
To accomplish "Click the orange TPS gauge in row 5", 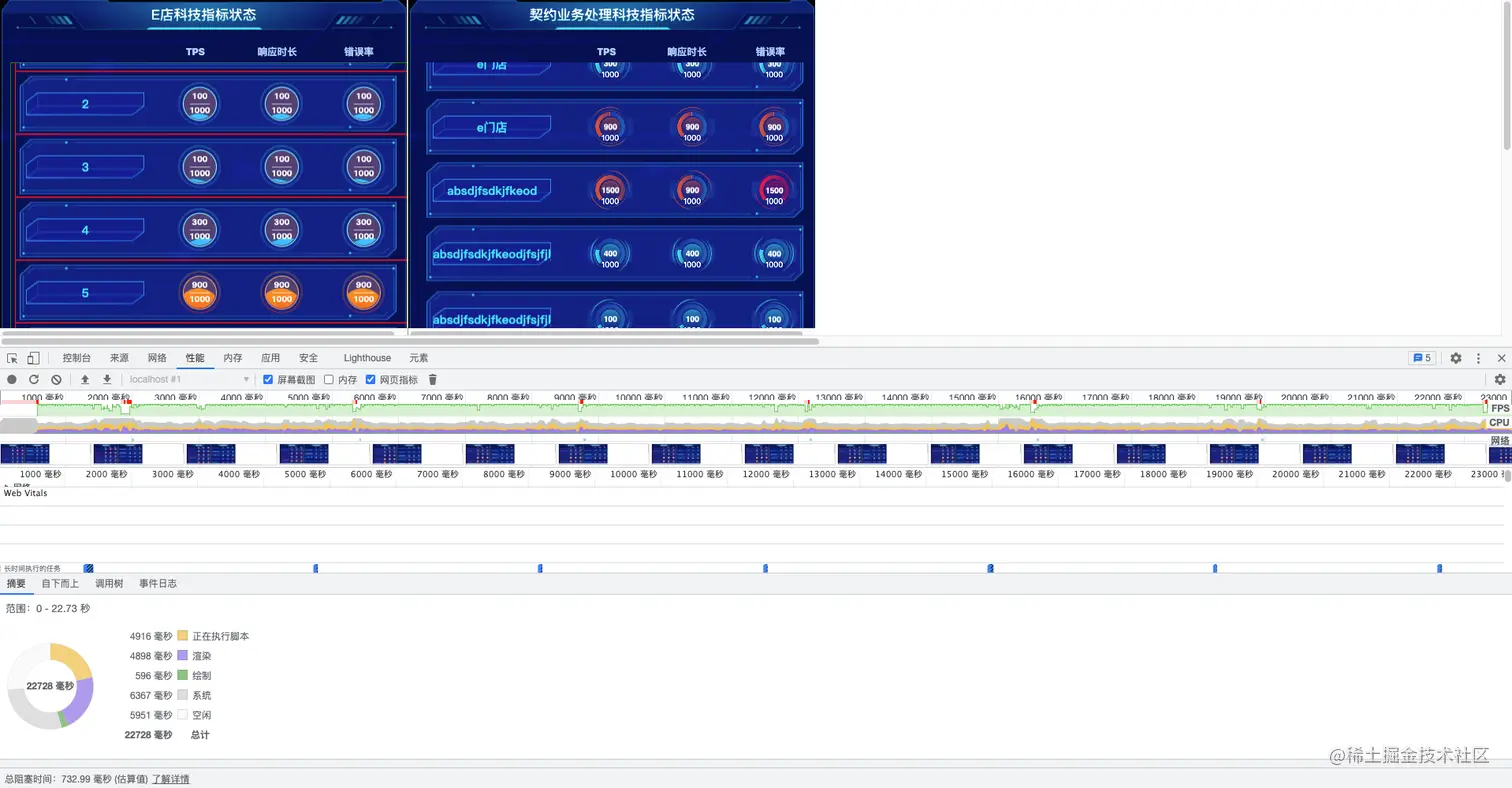I will (x=200, y=292).
